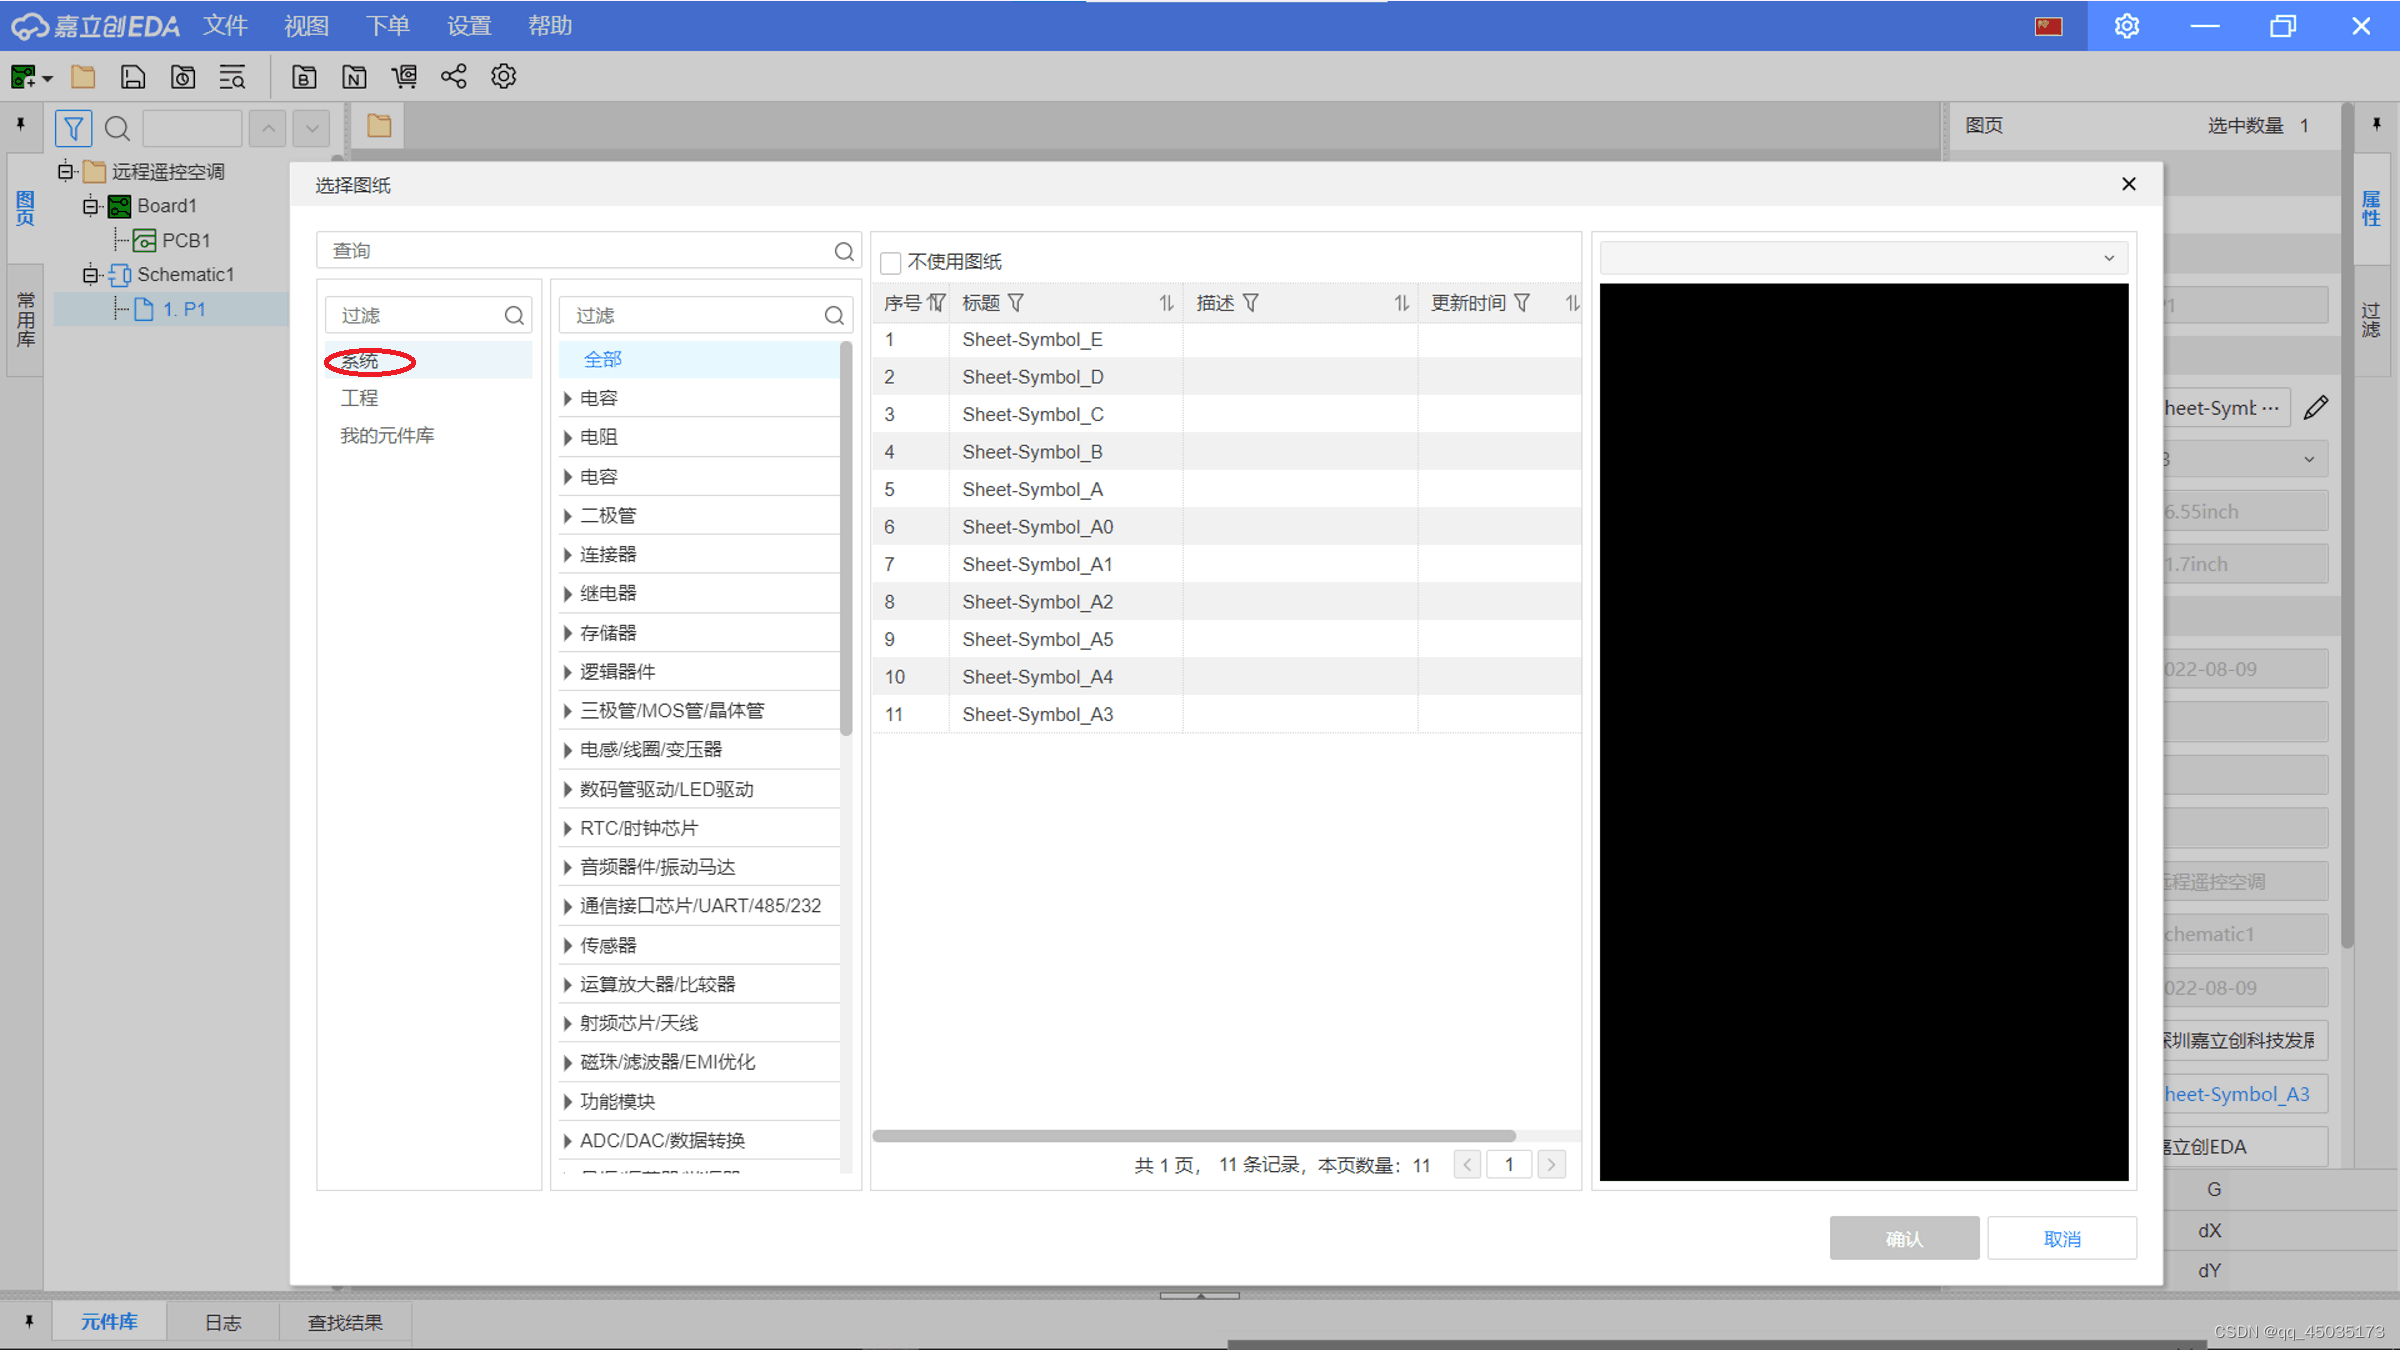Click the share icon in toolbar

coord(453,77)
